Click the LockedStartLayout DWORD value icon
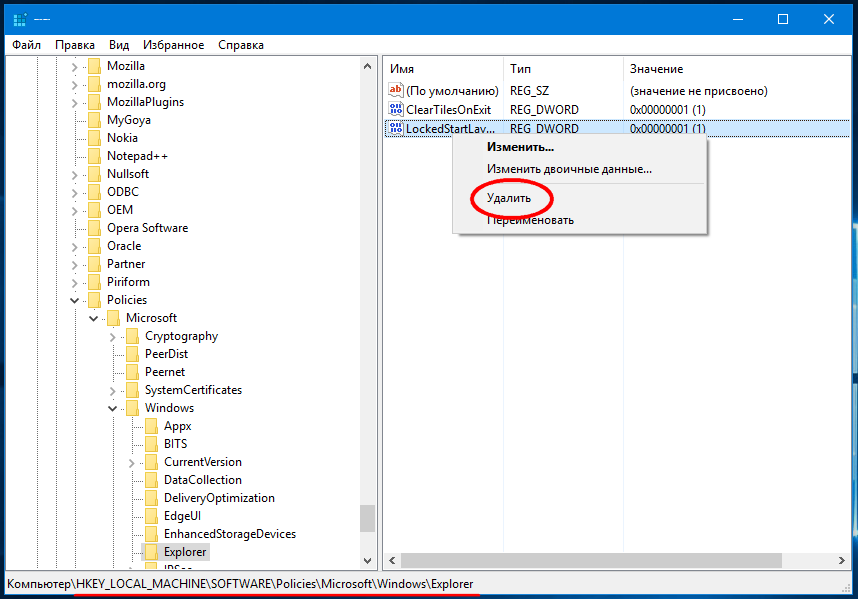Image resolution: width=858 pixels, height=599 pixels. [x=395, y=128]
